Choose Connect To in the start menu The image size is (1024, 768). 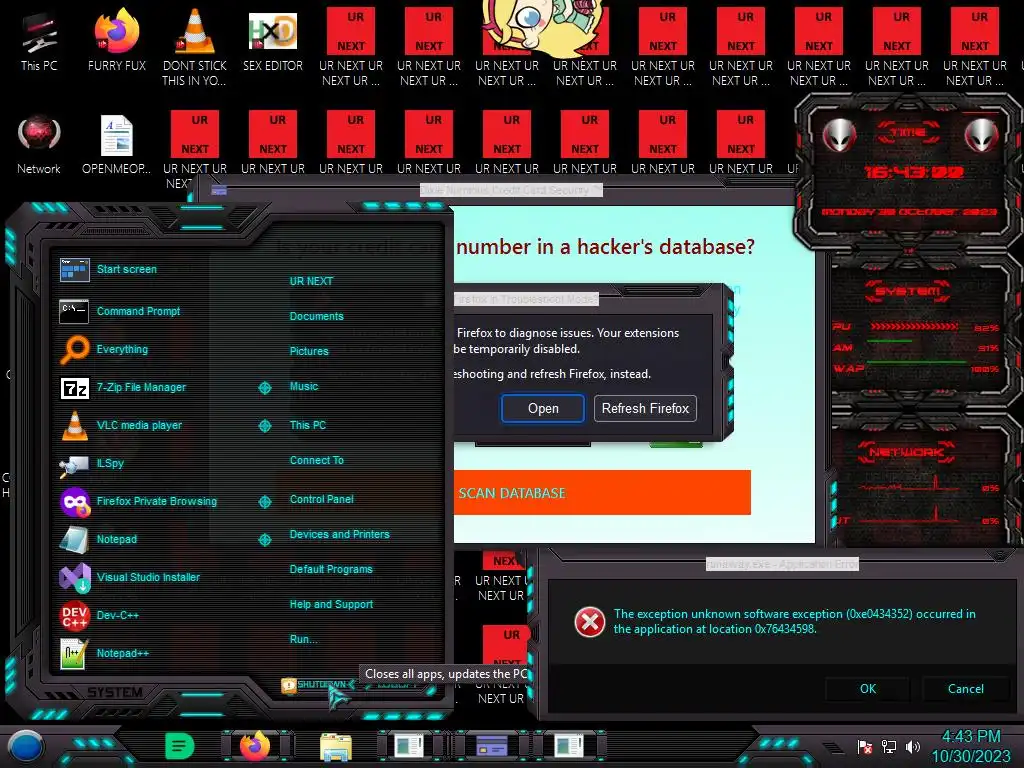pos(317,460)
